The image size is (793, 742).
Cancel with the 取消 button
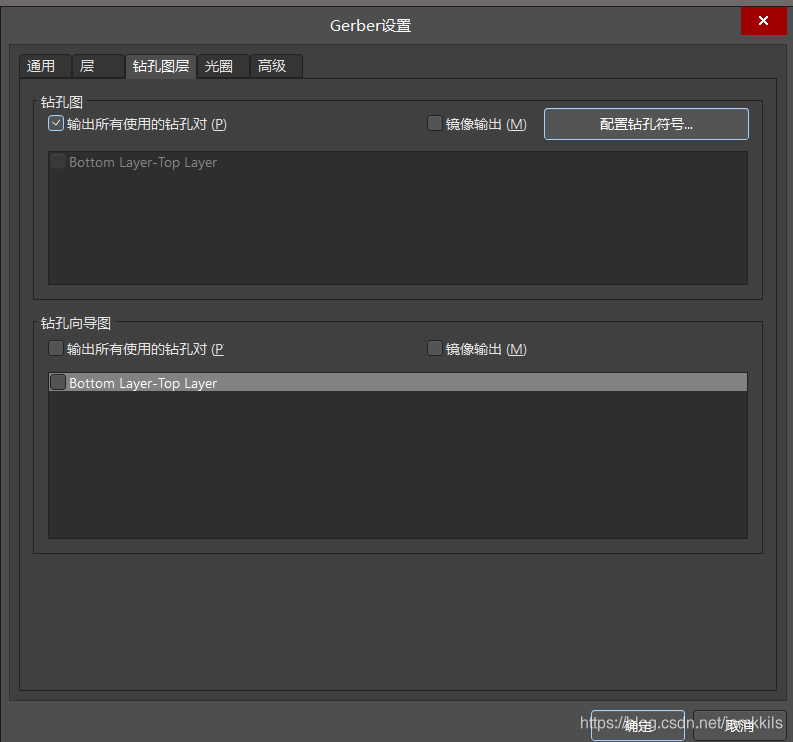tap(739, 726)
